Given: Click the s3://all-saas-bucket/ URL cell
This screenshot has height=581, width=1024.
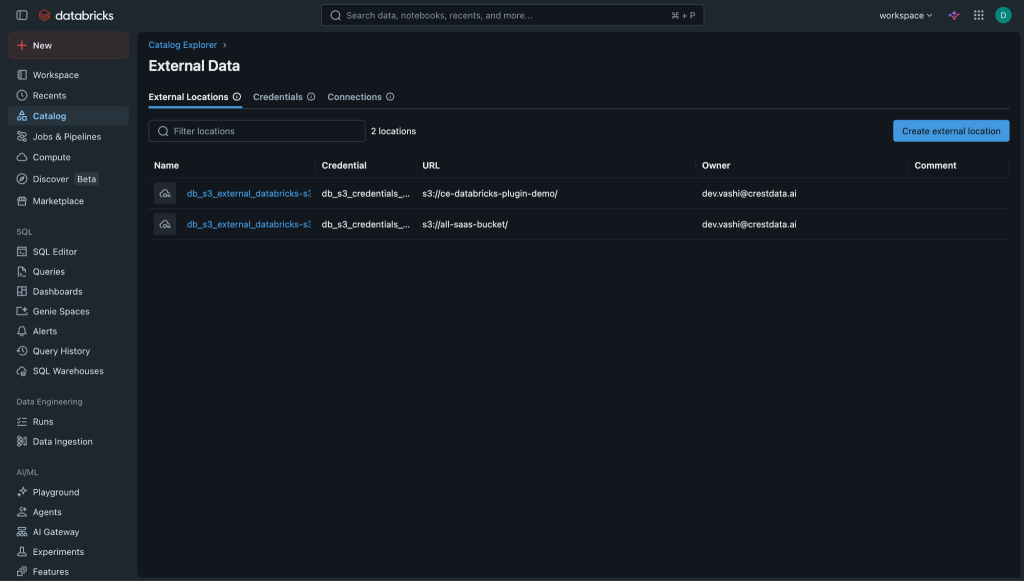Looking at the screenshot, I should tap(465, 224).
